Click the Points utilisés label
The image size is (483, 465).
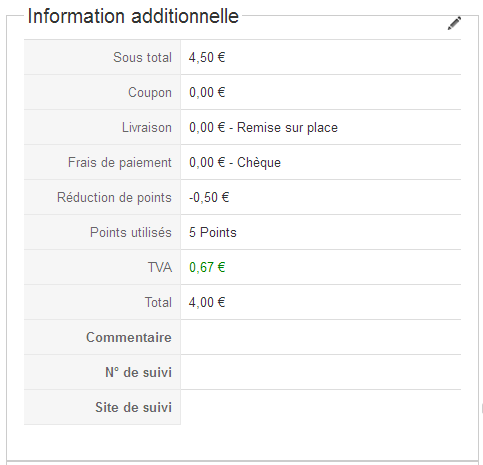(131, 232)
